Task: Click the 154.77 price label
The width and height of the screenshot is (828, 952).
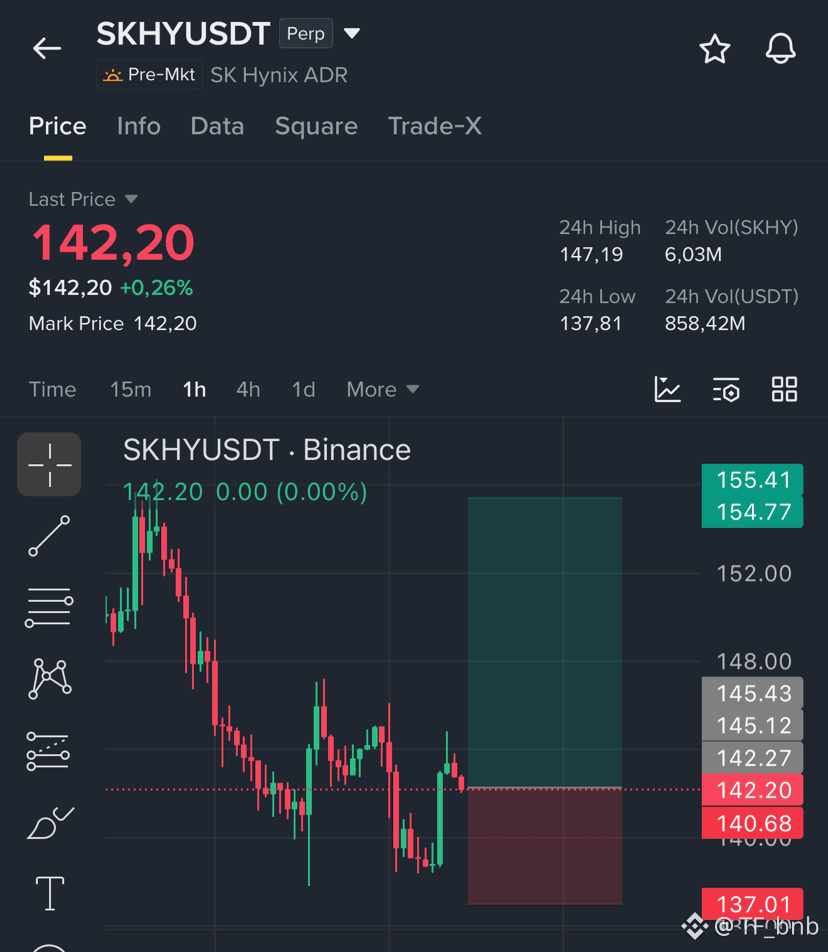Action: (x=753, y=512)
